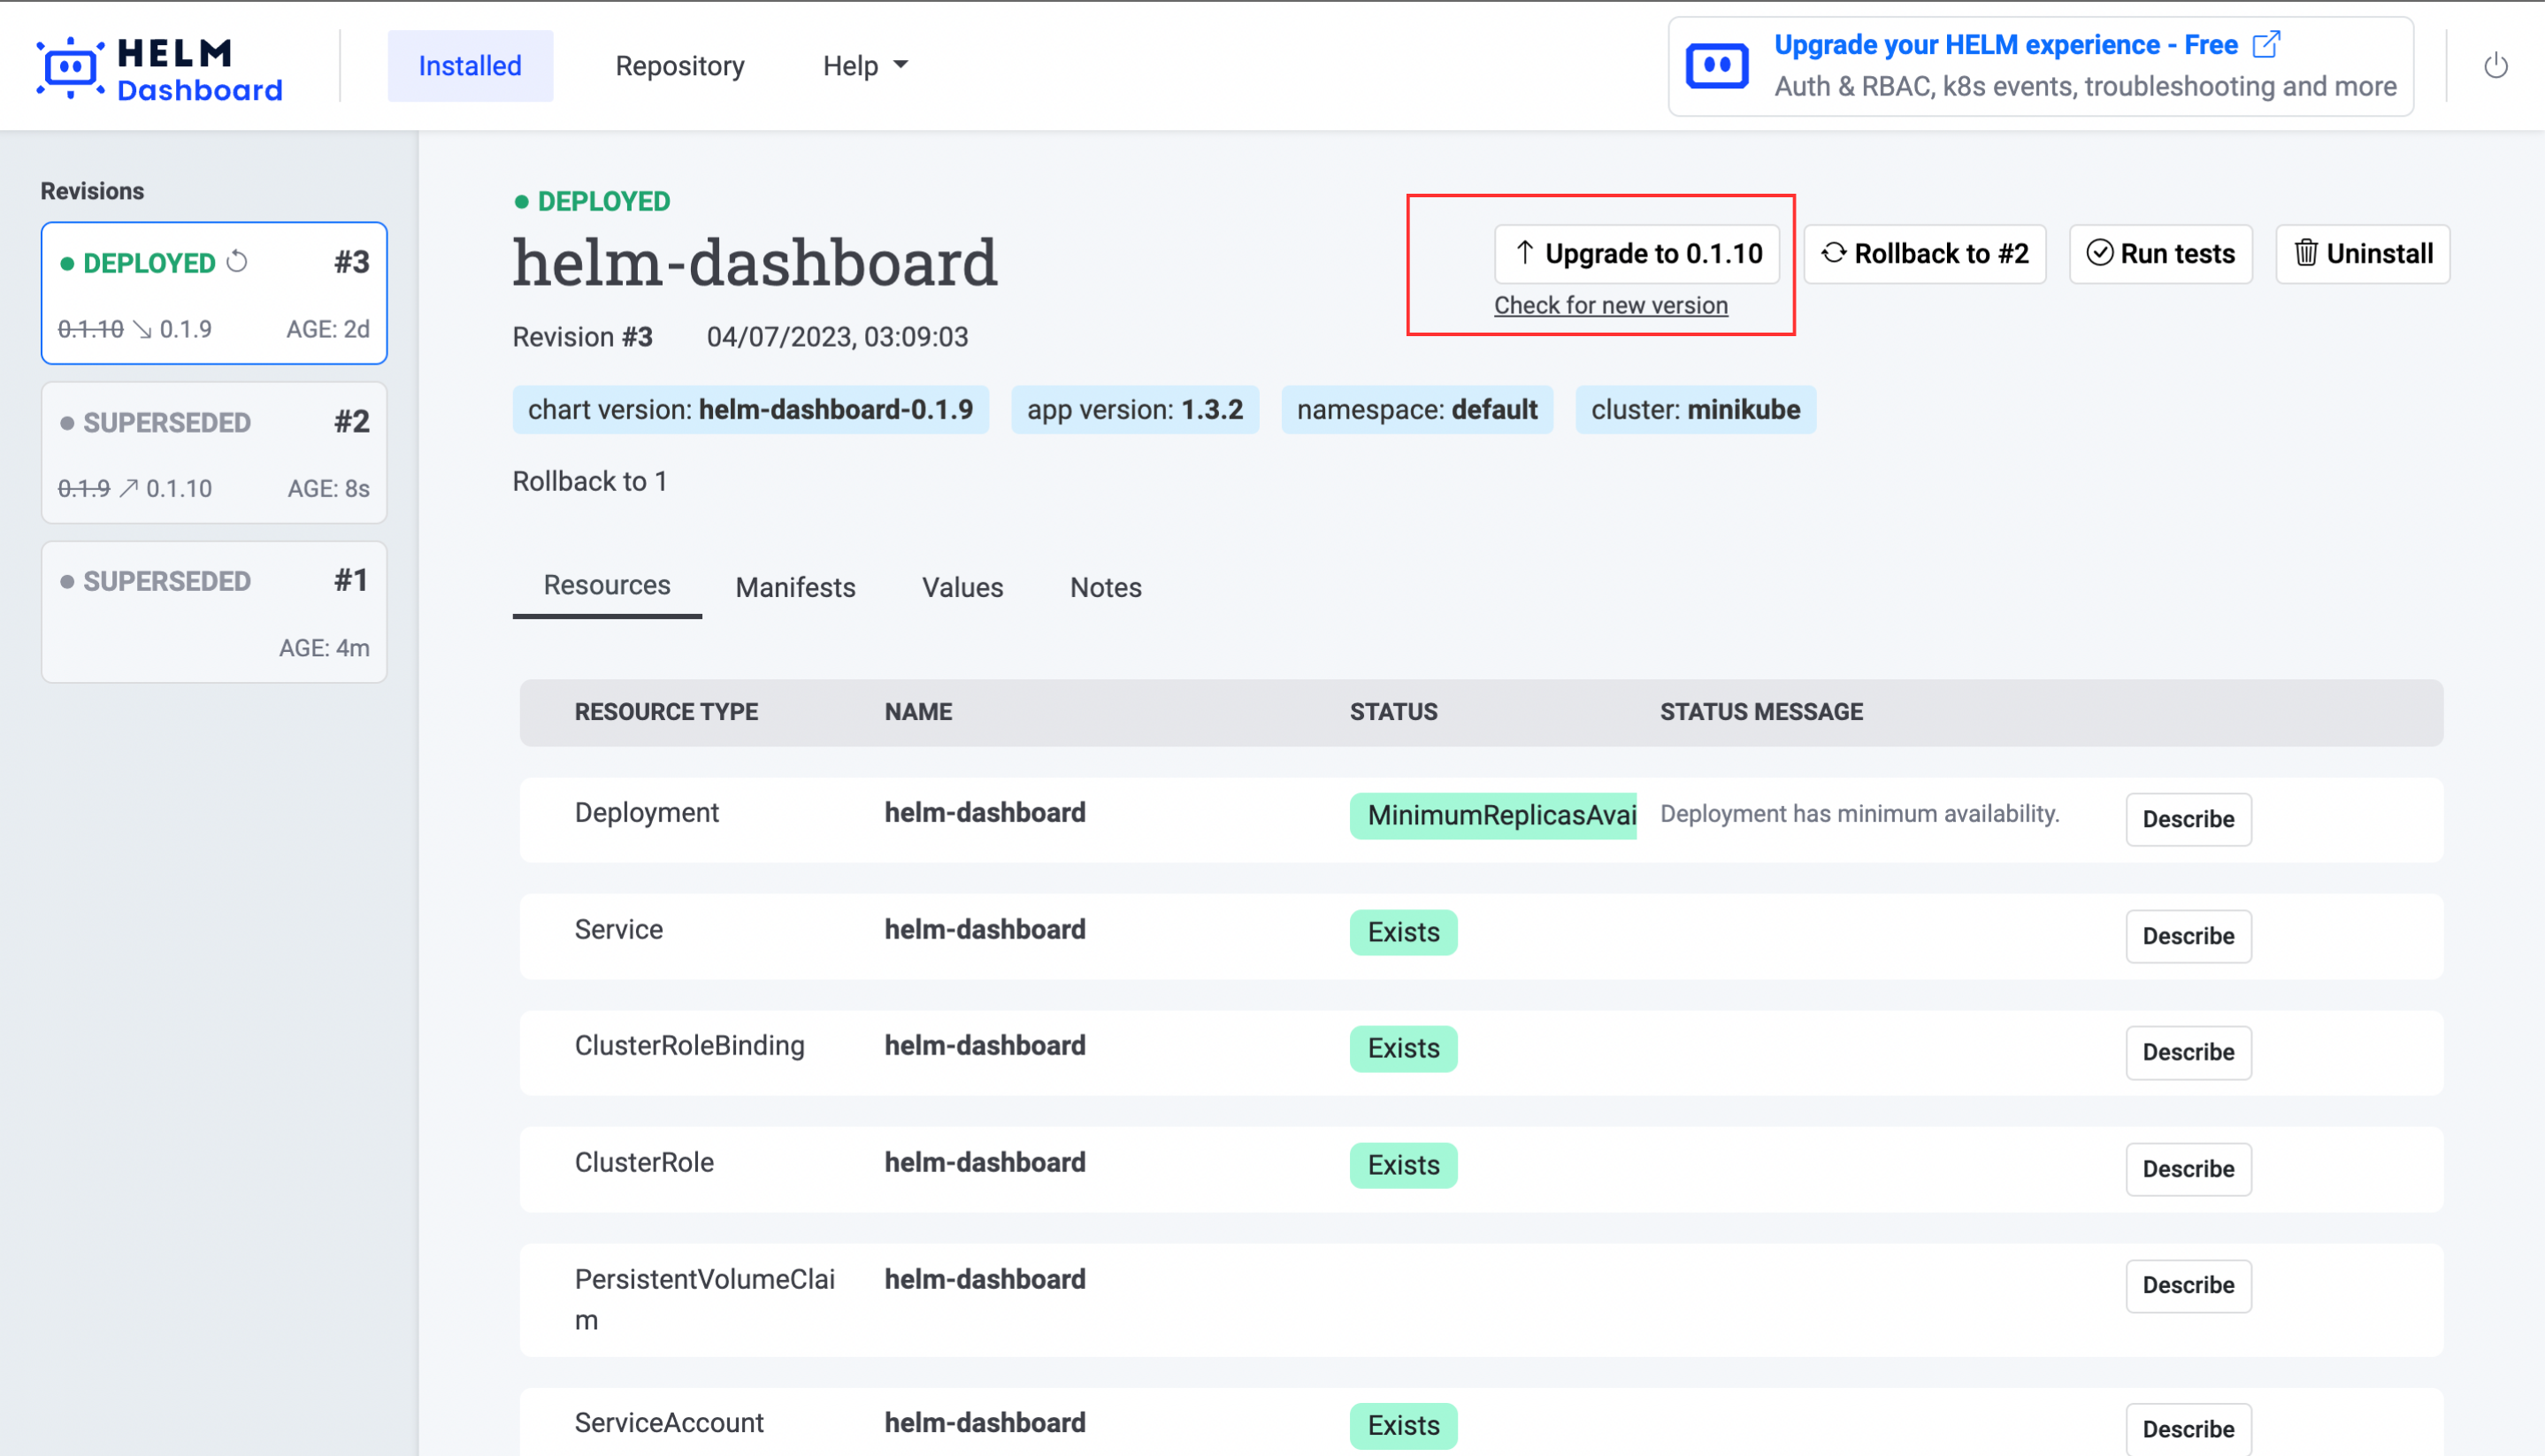Click the upgrade arrow icon for 0.1.10

1523,252
